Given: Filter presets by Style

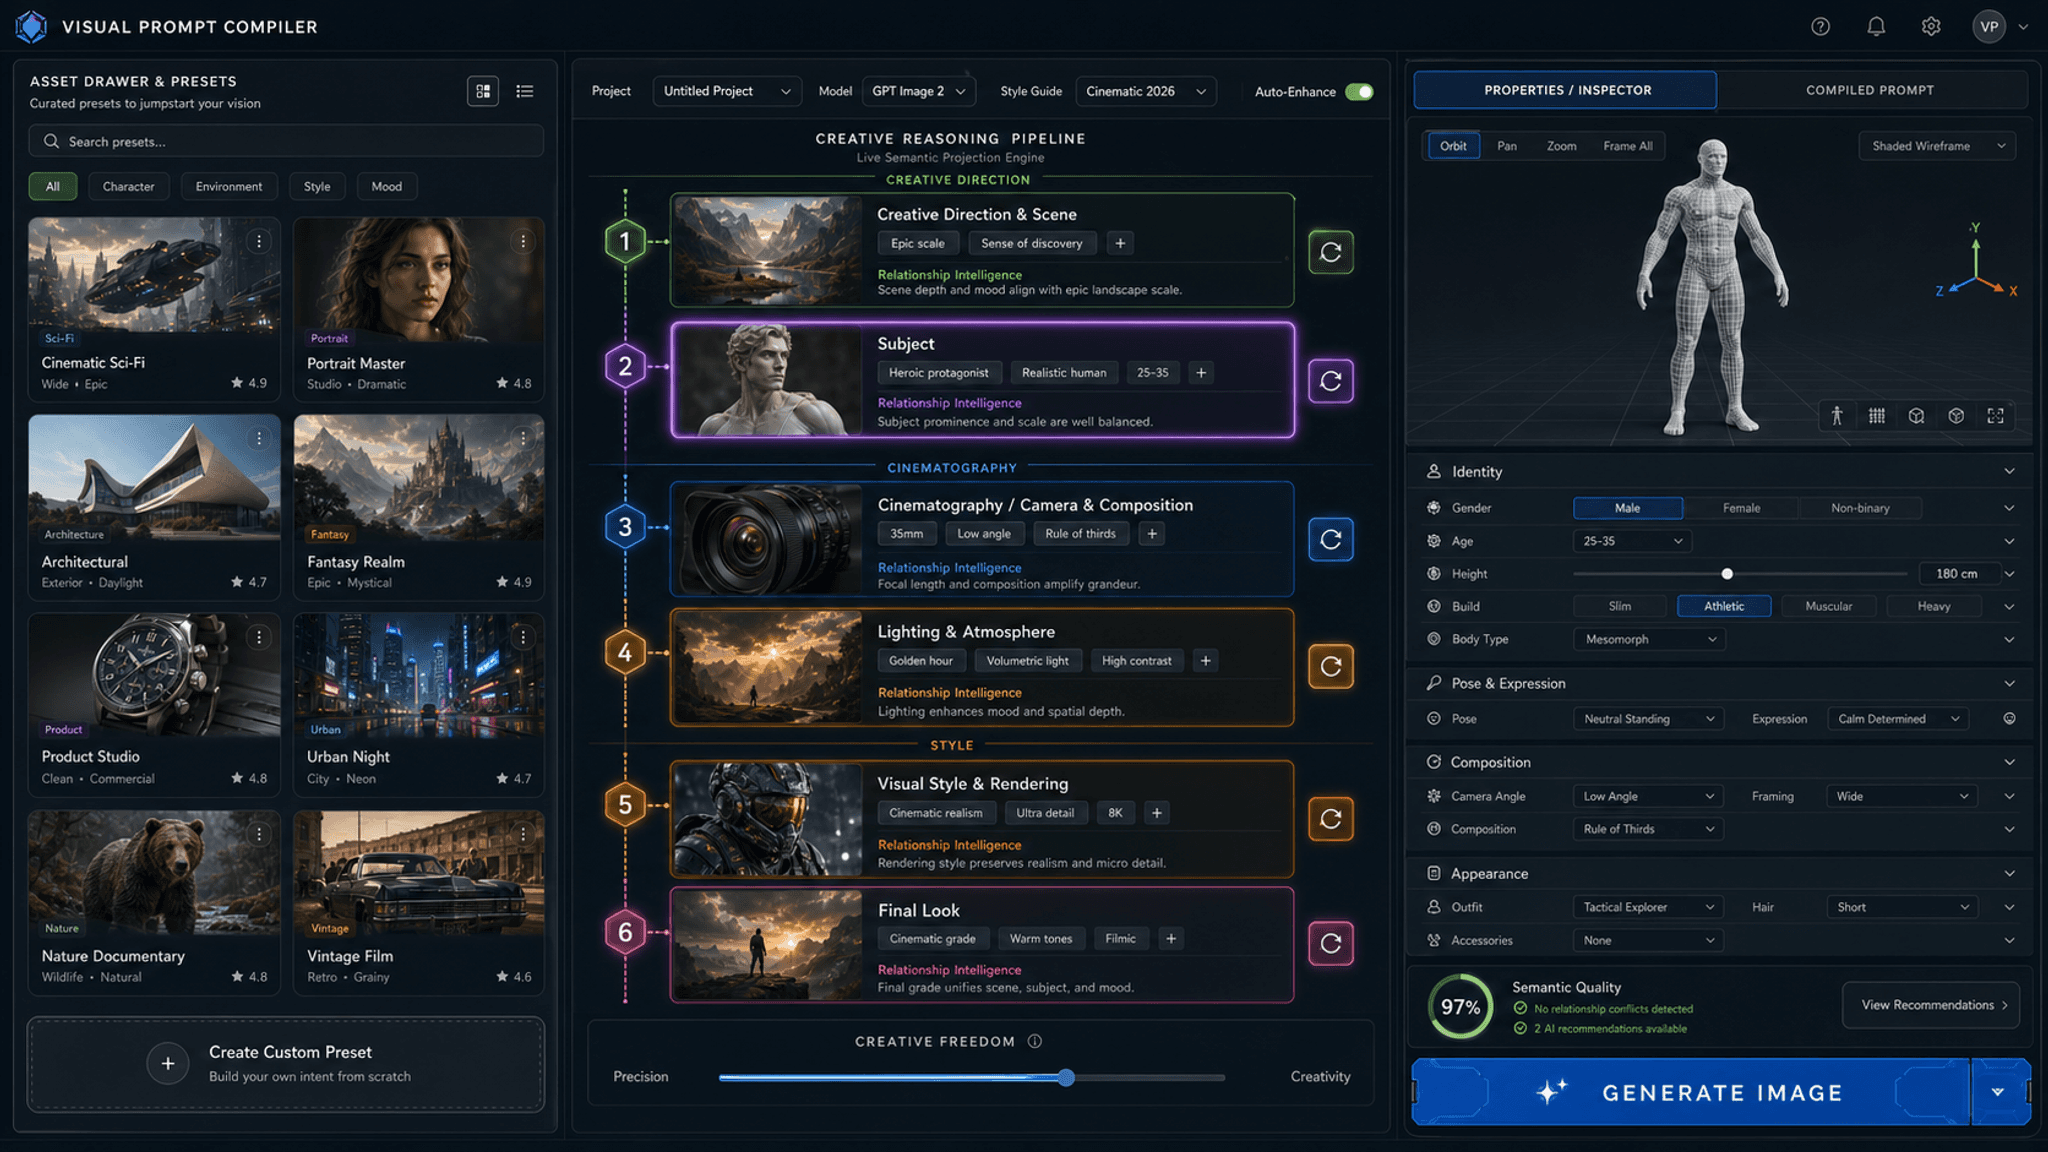Looking at the screenshot, I should coord(317,187).
